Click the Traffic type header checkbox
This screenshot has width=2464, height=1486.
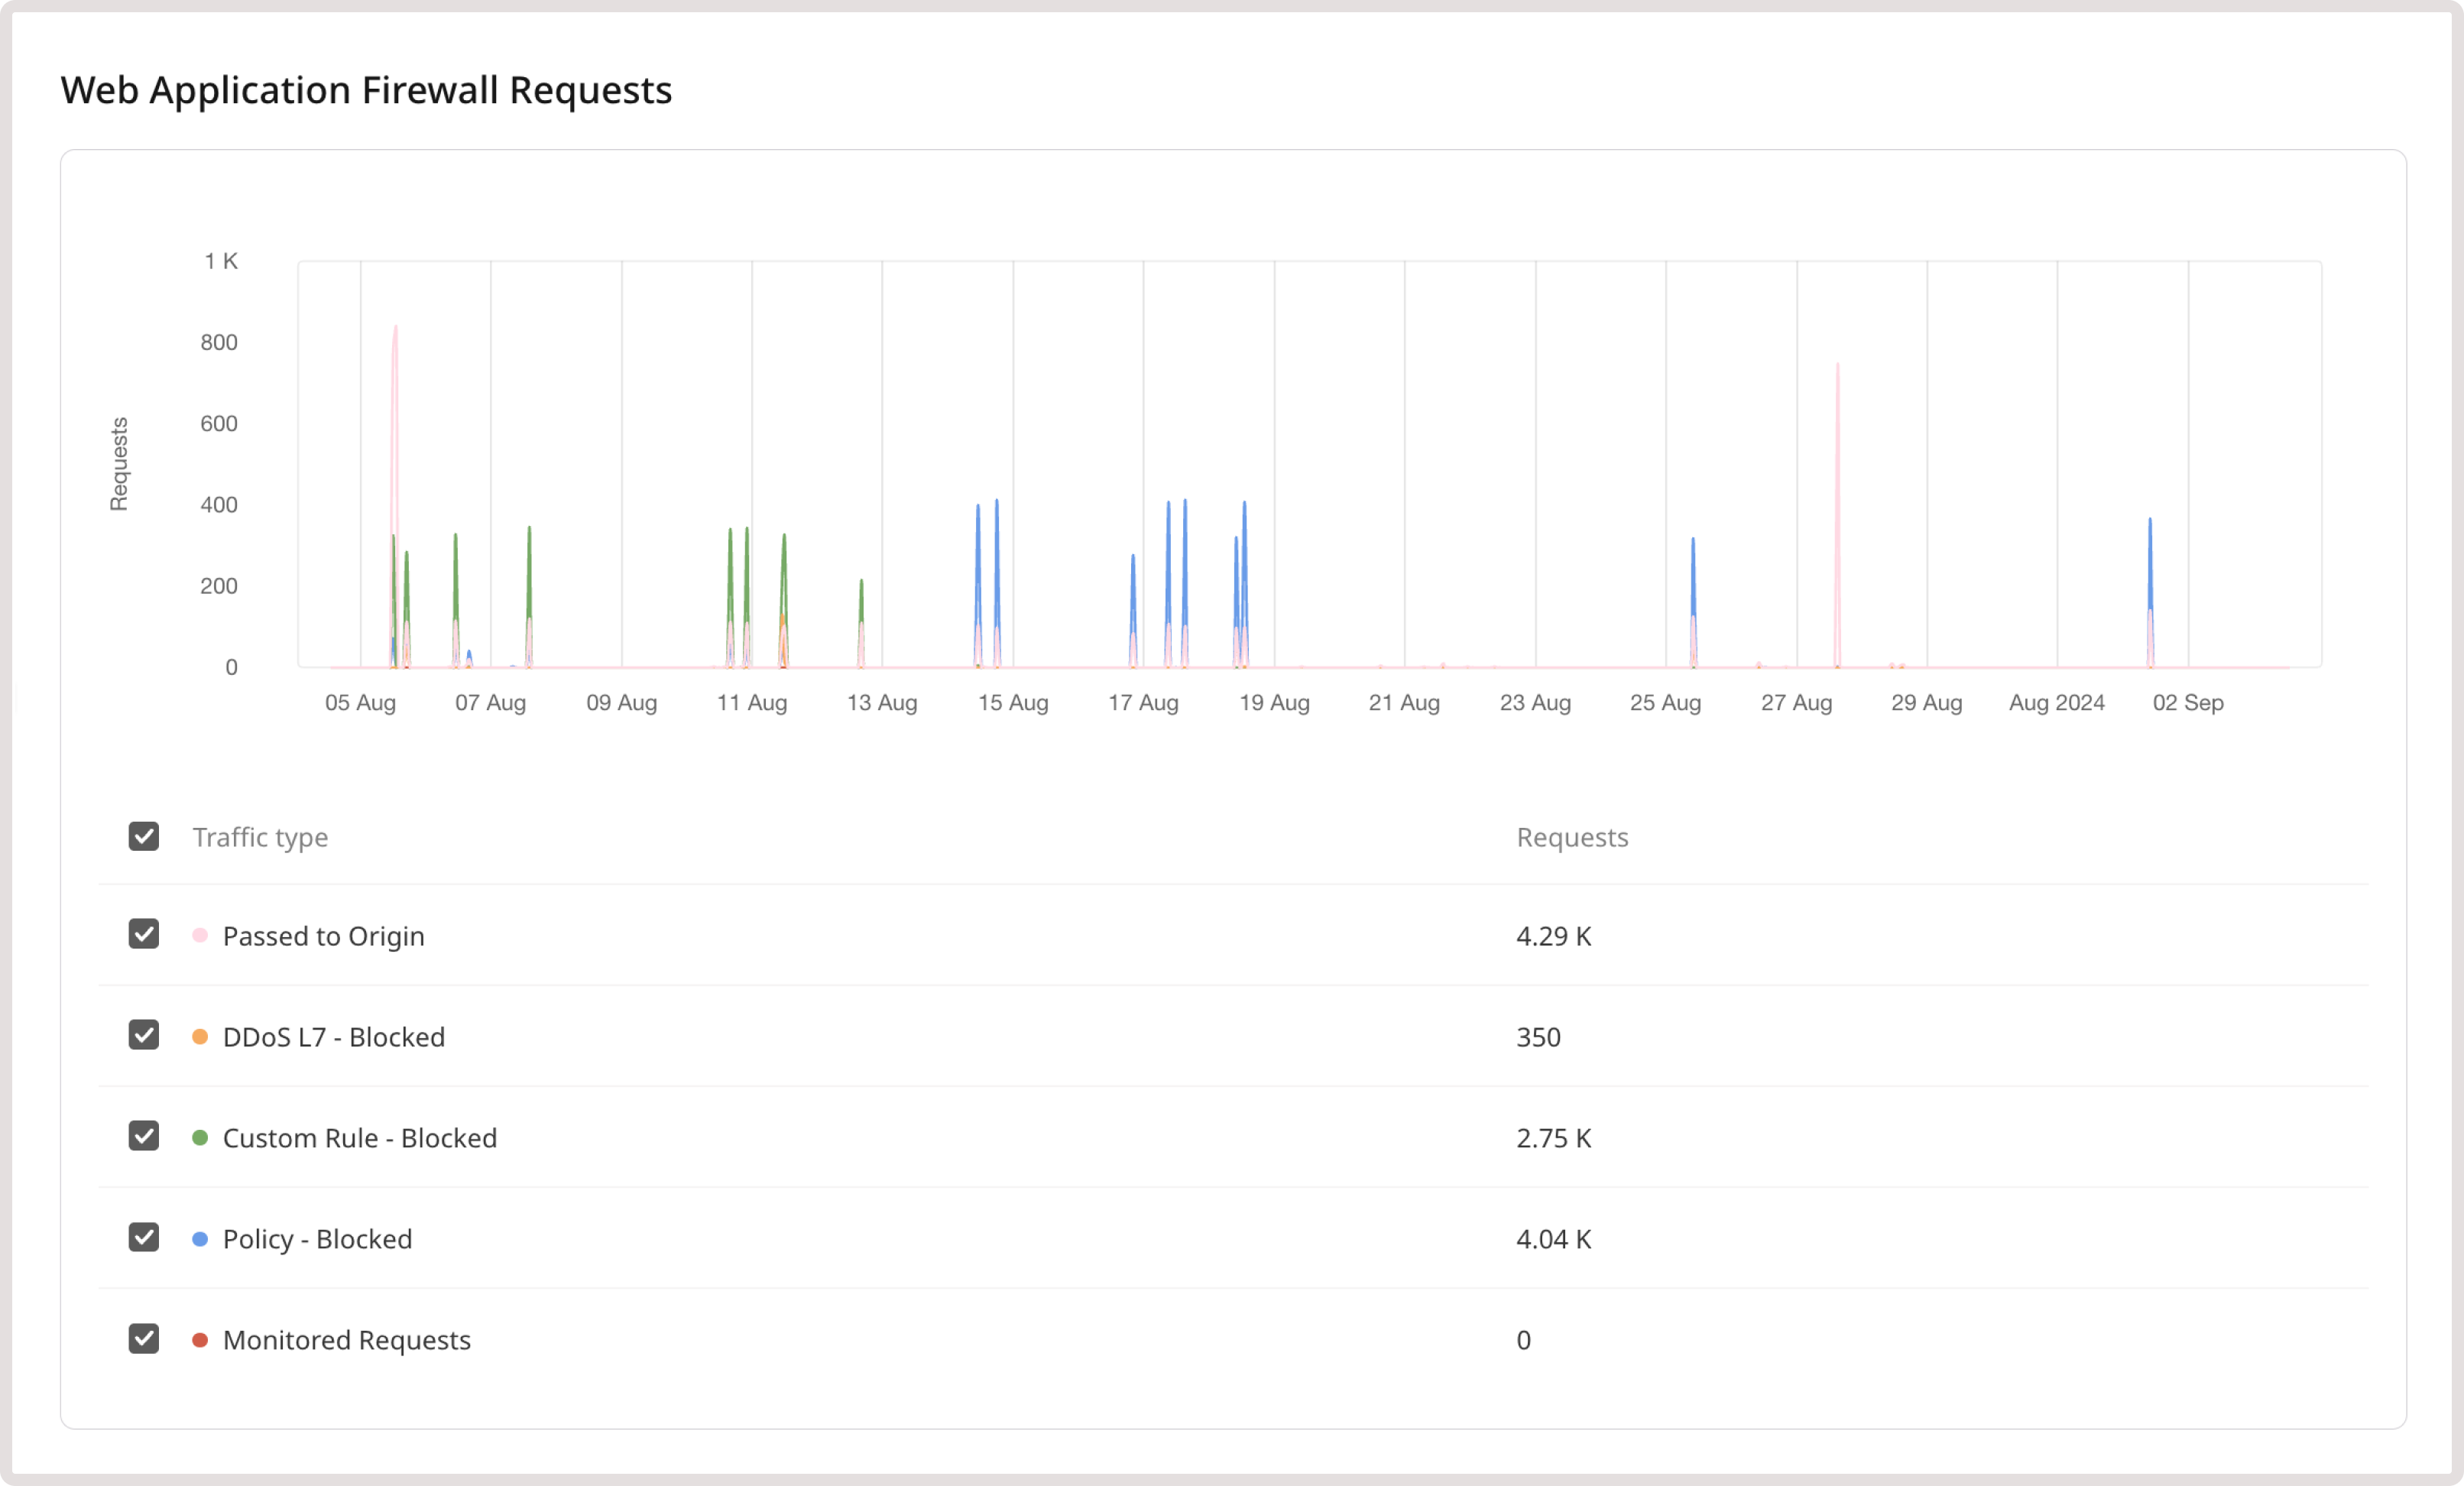(144, 836)
